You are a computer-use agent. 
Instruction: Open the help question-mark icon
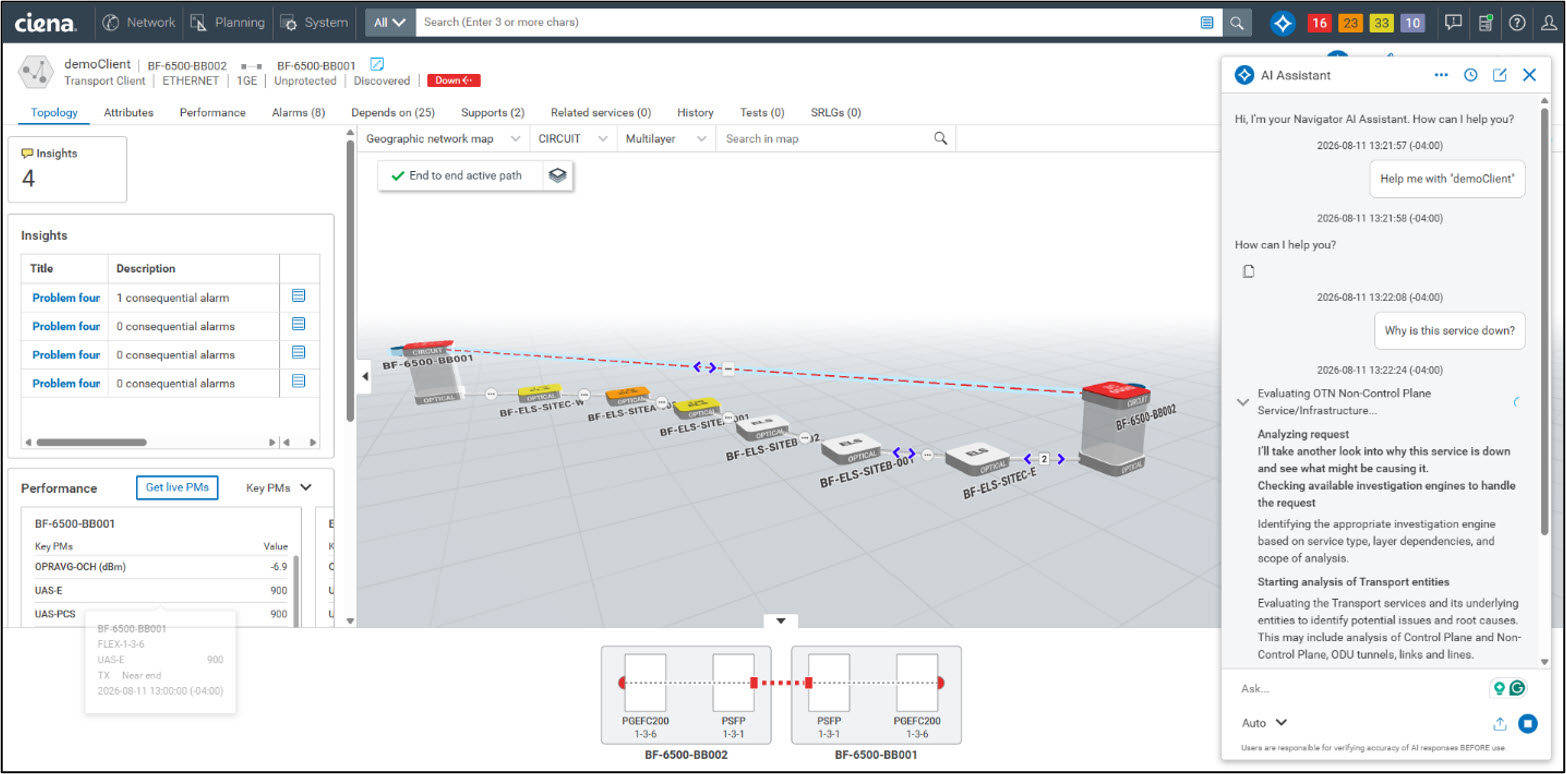pyautogui.click(x=1517, y=22)
